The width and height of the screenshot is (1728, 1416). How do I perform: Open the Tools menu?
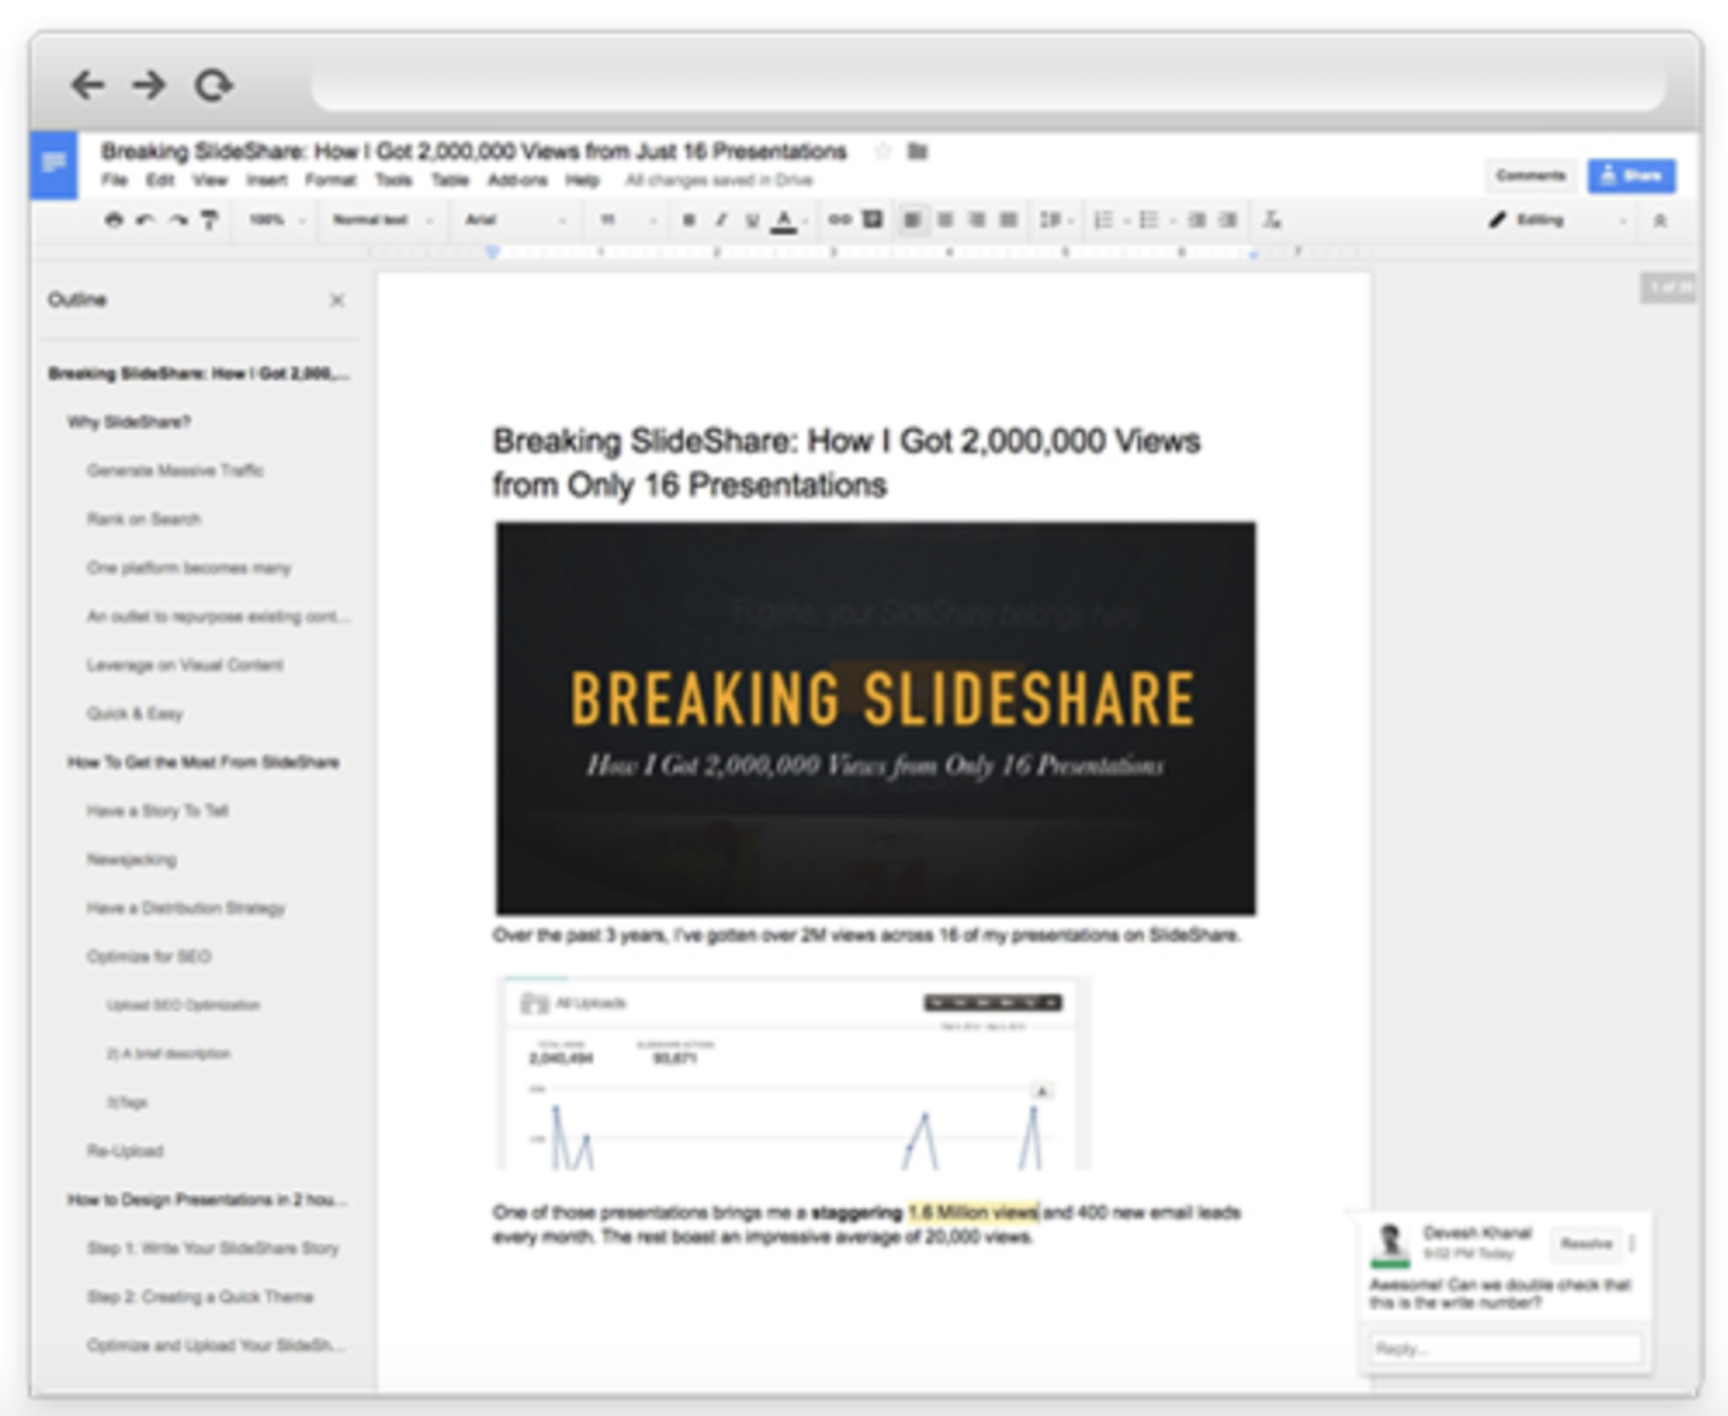tap(394, 180)
